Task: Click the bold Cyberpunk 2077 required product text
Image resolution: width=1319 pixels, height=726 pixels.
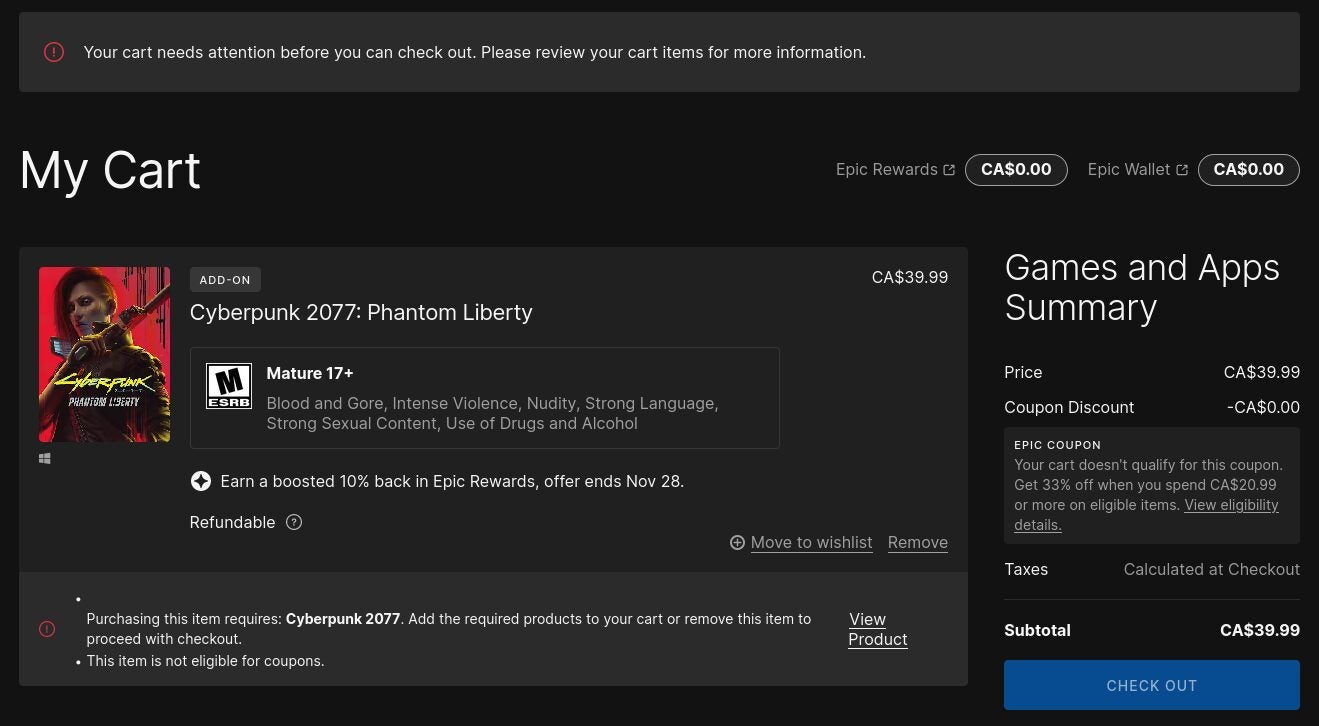Action: point(343,619)
